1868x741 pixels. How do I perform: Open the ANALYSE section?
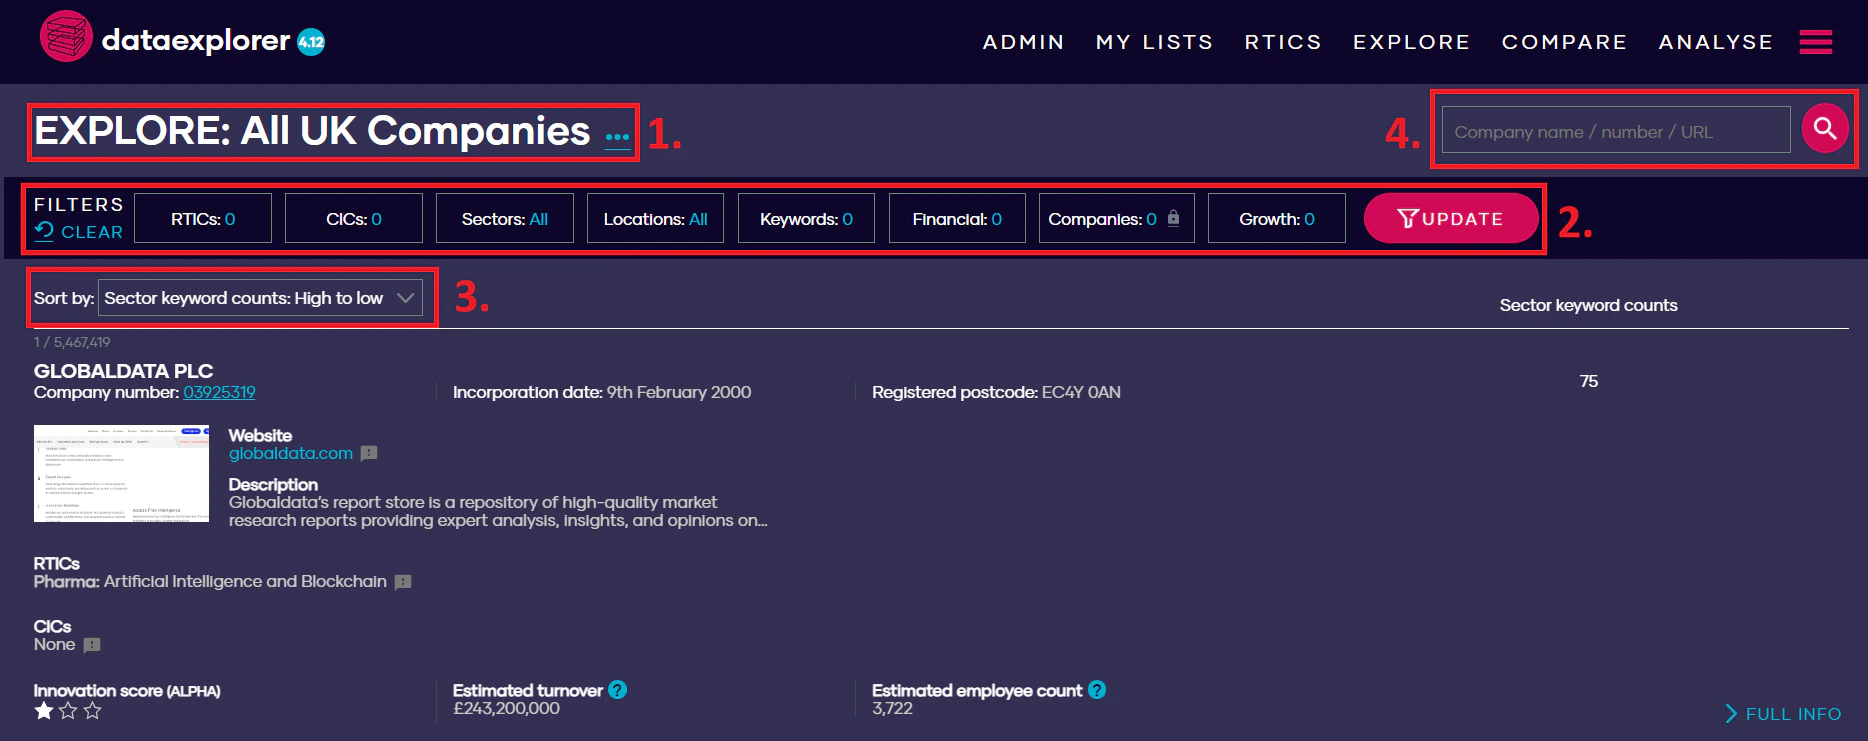tap(1716, 42)
